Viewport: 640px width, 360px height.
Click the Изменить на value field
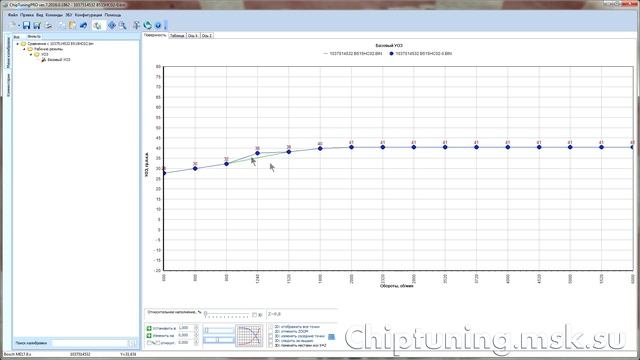coord(185,335)
